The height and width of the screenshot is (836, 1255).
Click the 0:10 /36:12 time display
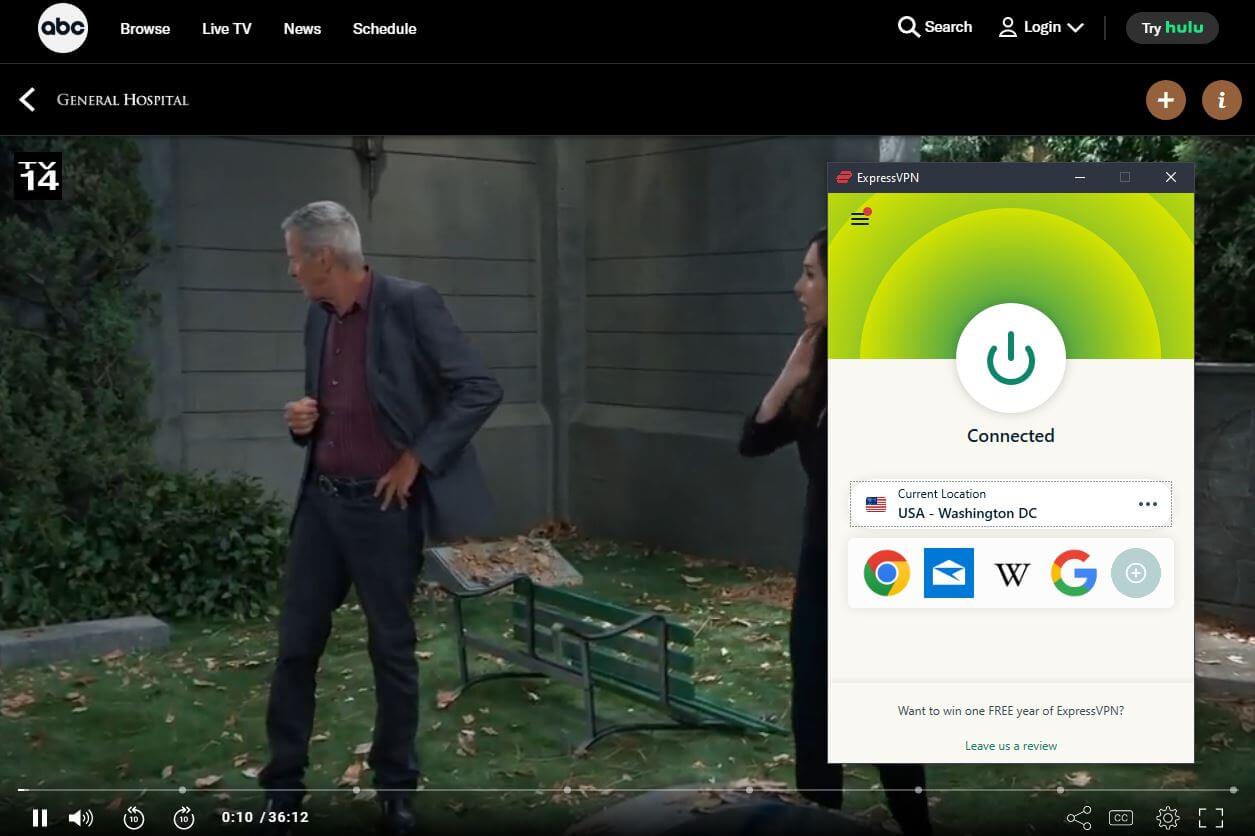click(x=265, y=817)
